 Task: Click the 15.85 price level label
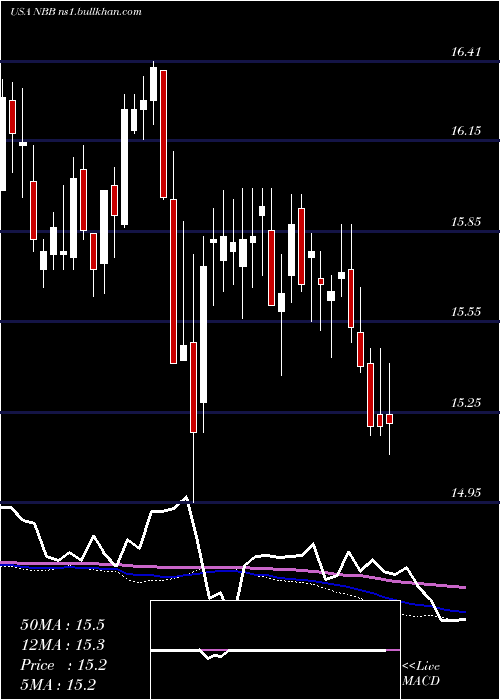pos(466,222)
